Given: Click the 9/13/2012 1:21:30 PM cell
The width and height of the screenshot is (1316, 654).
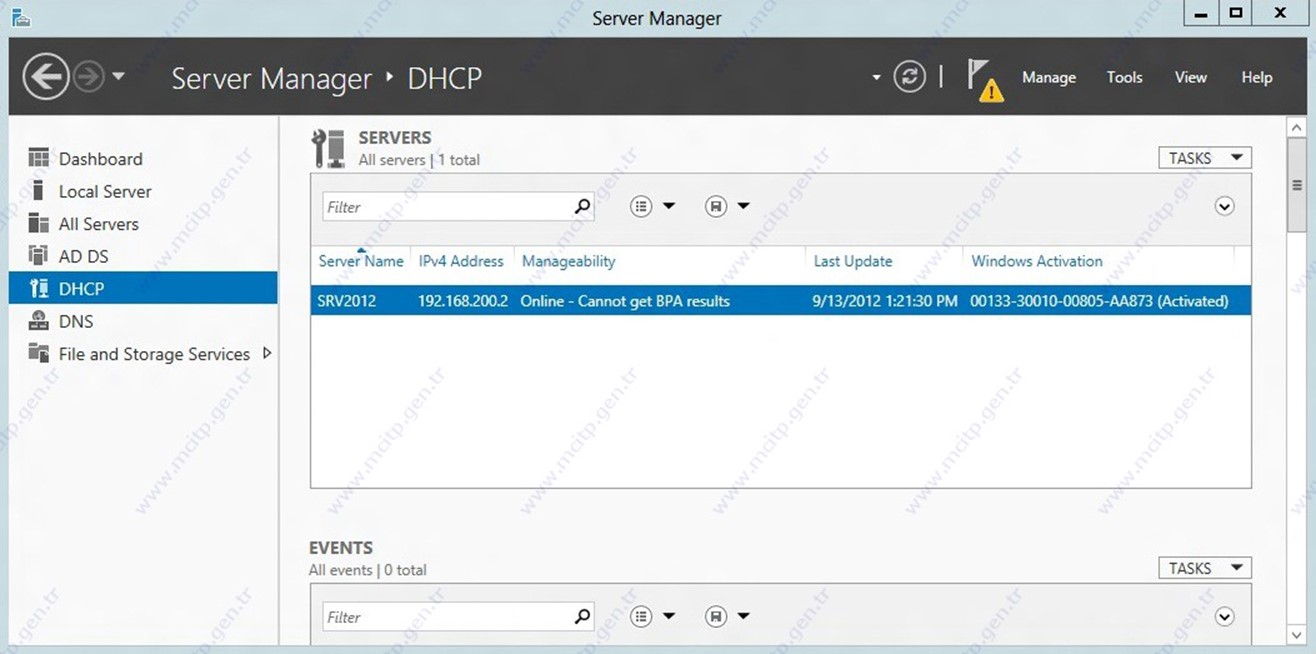Looking at the screenshot, I should [x=885, y=301].
